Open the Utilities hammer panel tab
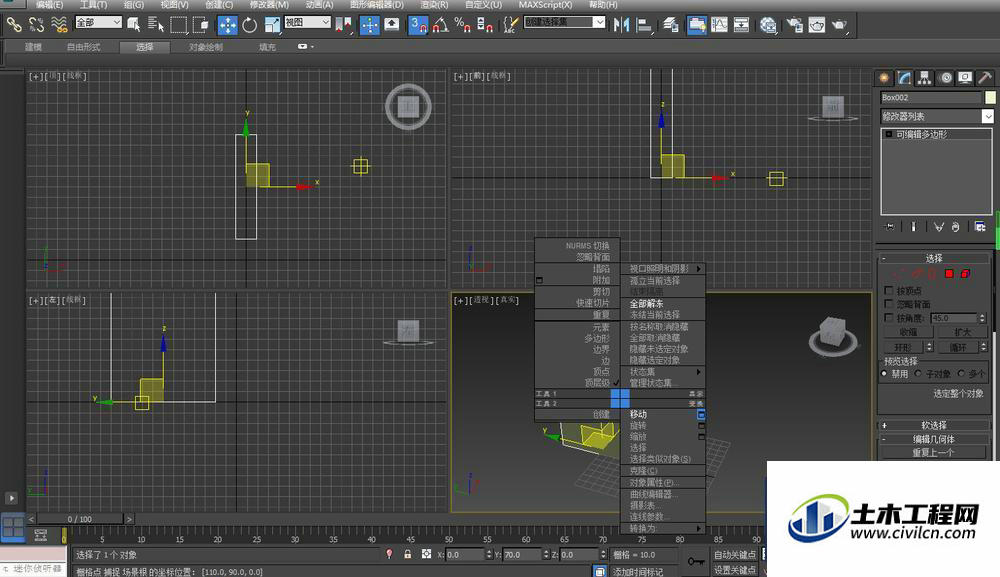 tap(985, 78)
